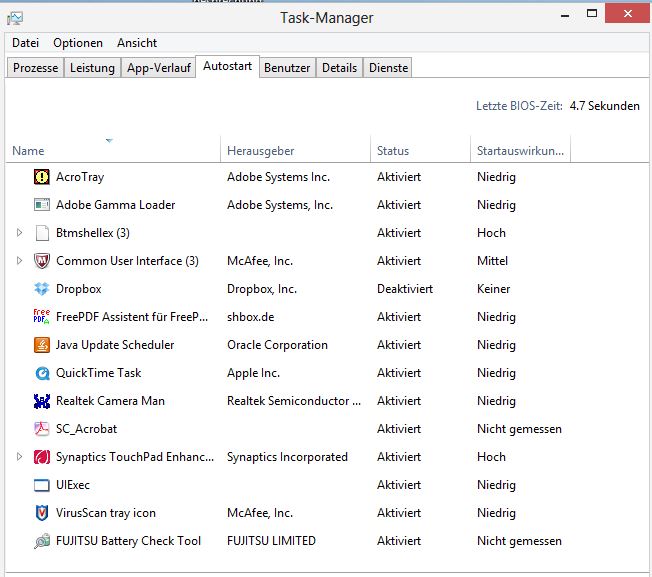Click the Realtek Semiconductor publisher cell

click(294, 401)
